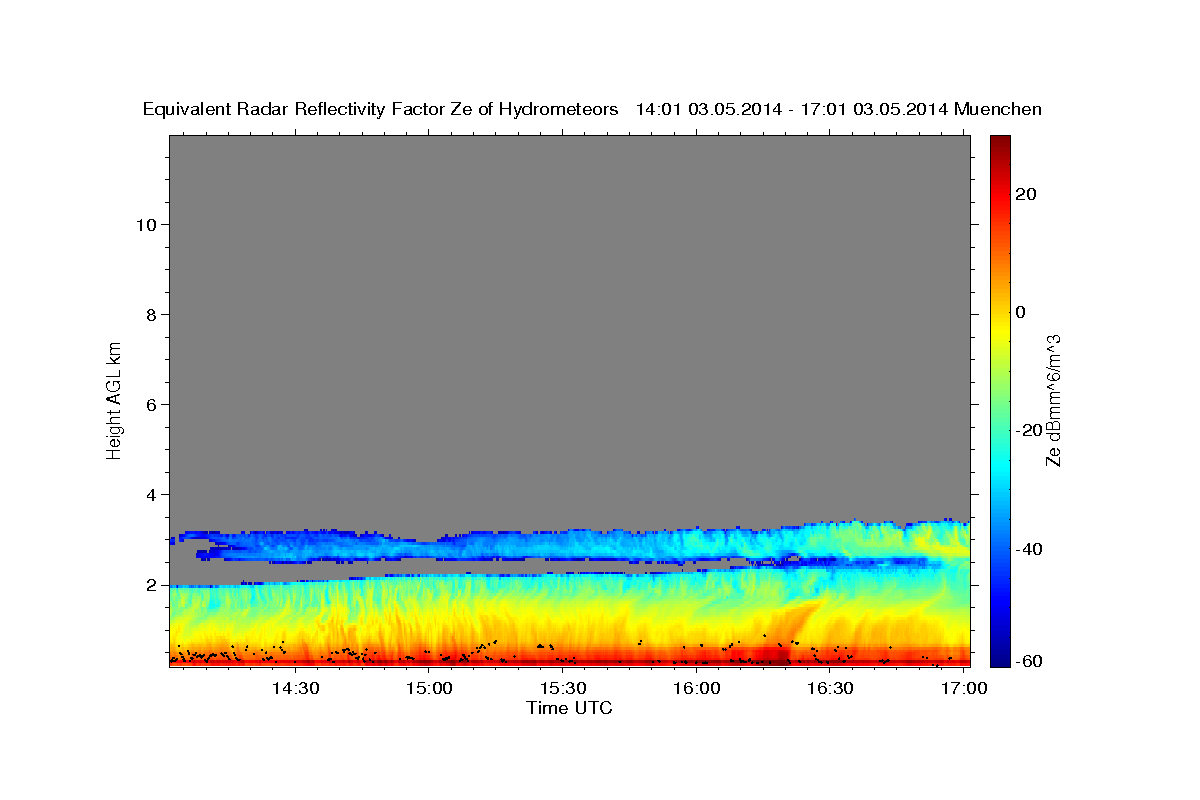Click the 'Ze dBmm^6/m^3' colorbar label
Image resolution: width=1200 pixels, height=800 pixels.
[x=1053, y=400]
